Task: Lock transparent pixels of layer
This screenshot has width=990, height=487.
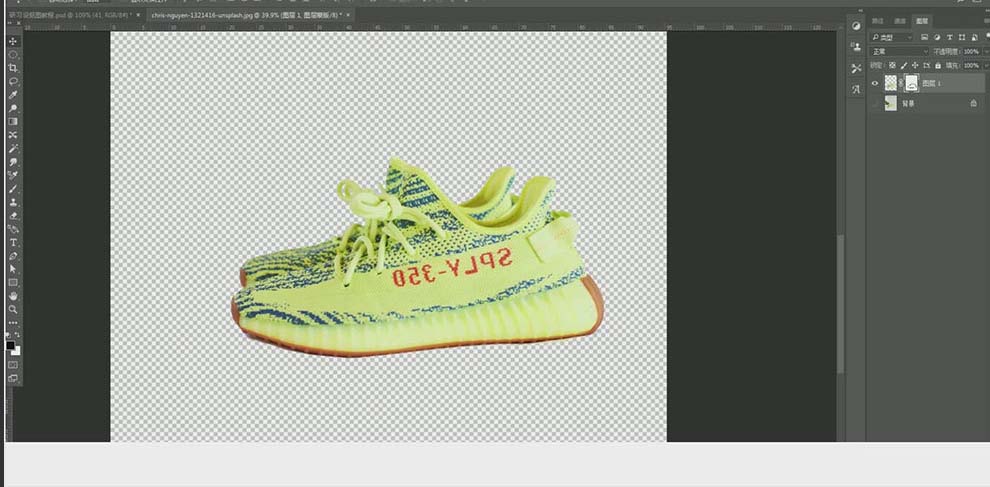Action: pos(893,66)
